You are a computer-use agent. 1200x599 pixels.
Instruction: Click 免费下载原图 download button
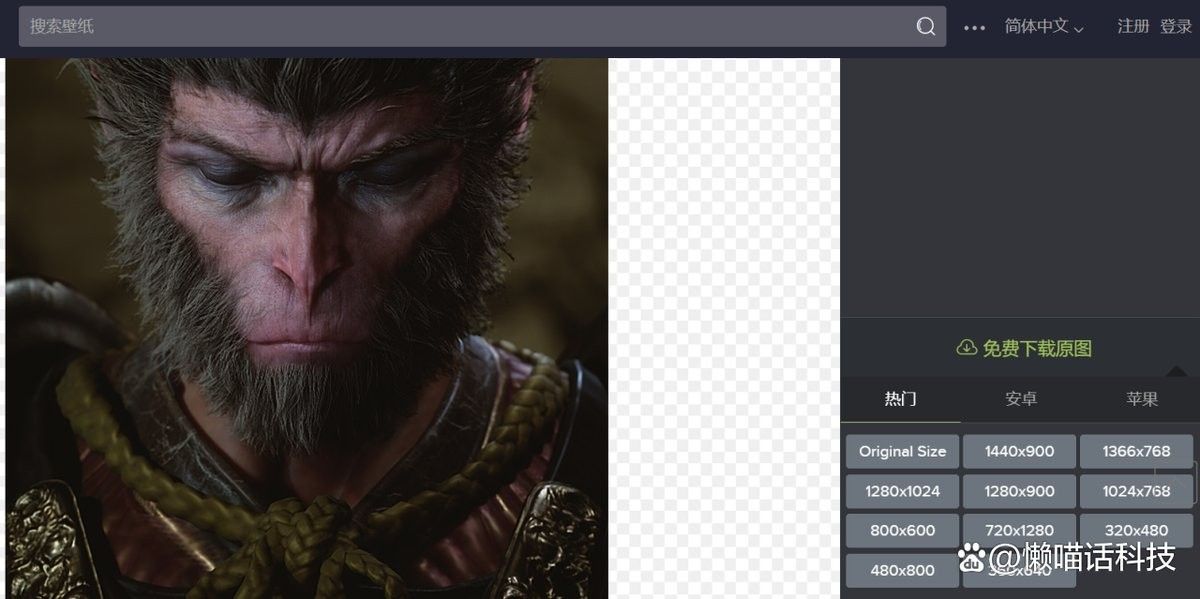pyautogui.click(x=1024, y=348)
